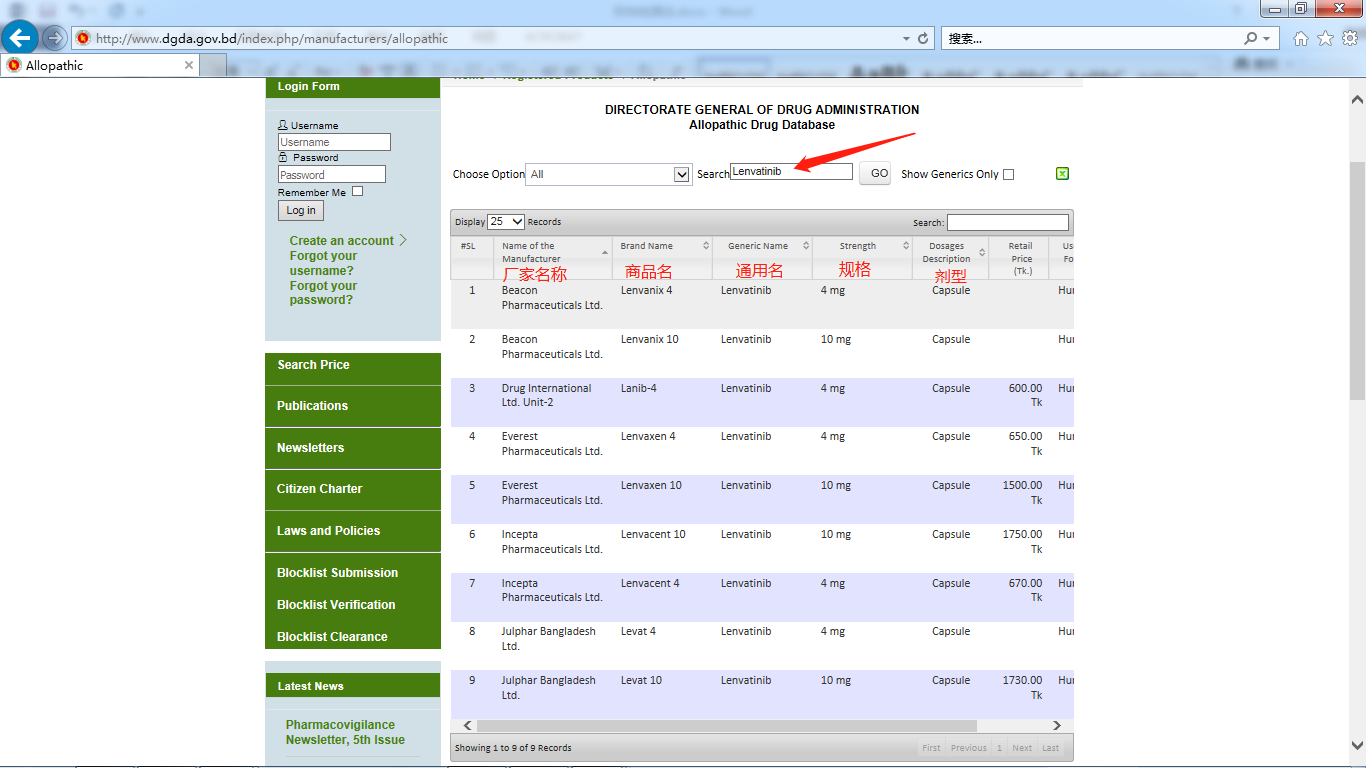Tick the Show Generics Only checkbox
Screen dimensions: 1366x768
(1008, 174)
